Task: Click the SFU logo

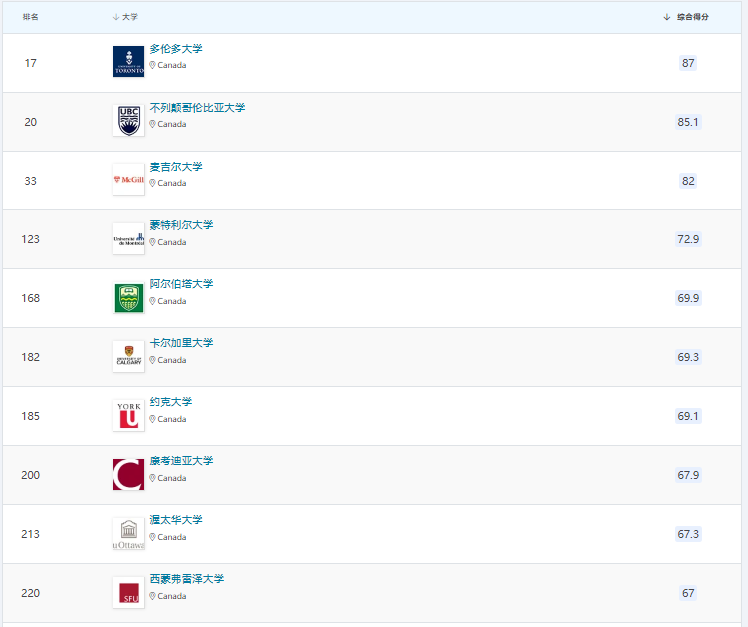Action: (x=128, y=593)
